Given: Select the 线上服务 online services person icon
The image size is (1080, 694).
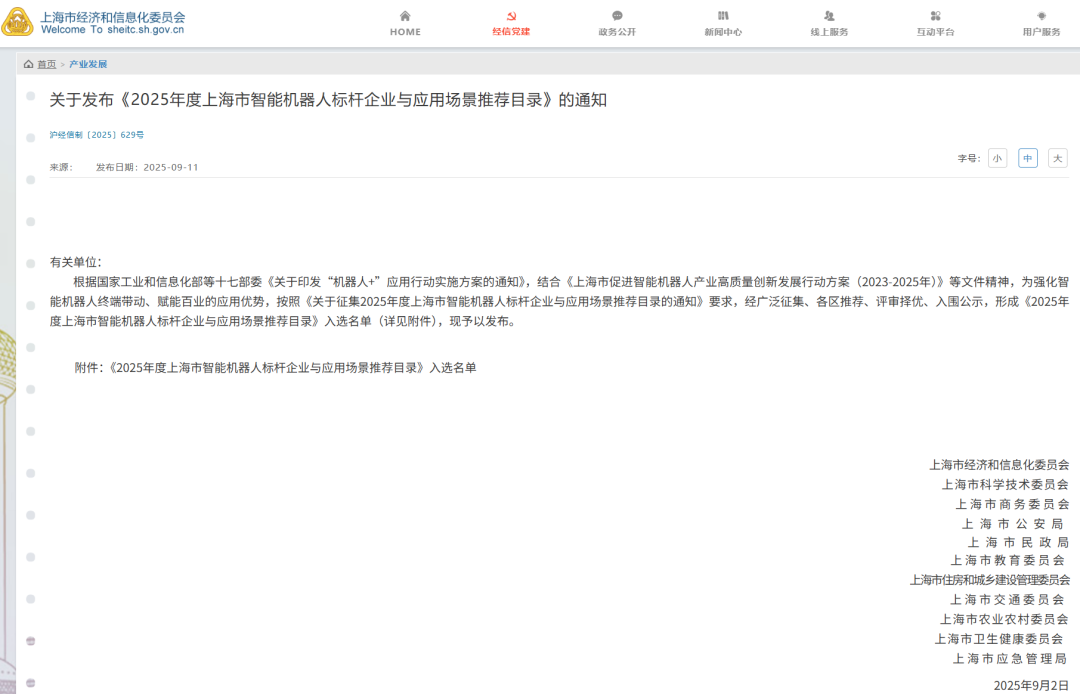Looking at the screenshot, I should pos(828,16).
